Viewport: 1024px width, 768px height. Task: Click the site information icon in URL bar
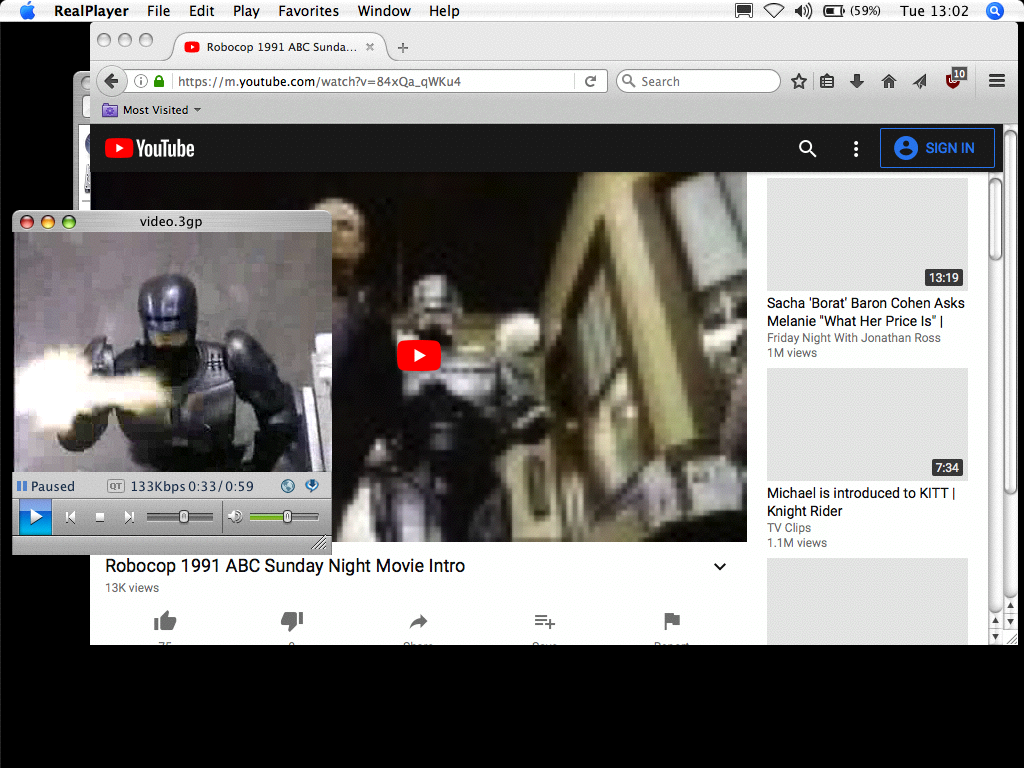tap(140, 81)
